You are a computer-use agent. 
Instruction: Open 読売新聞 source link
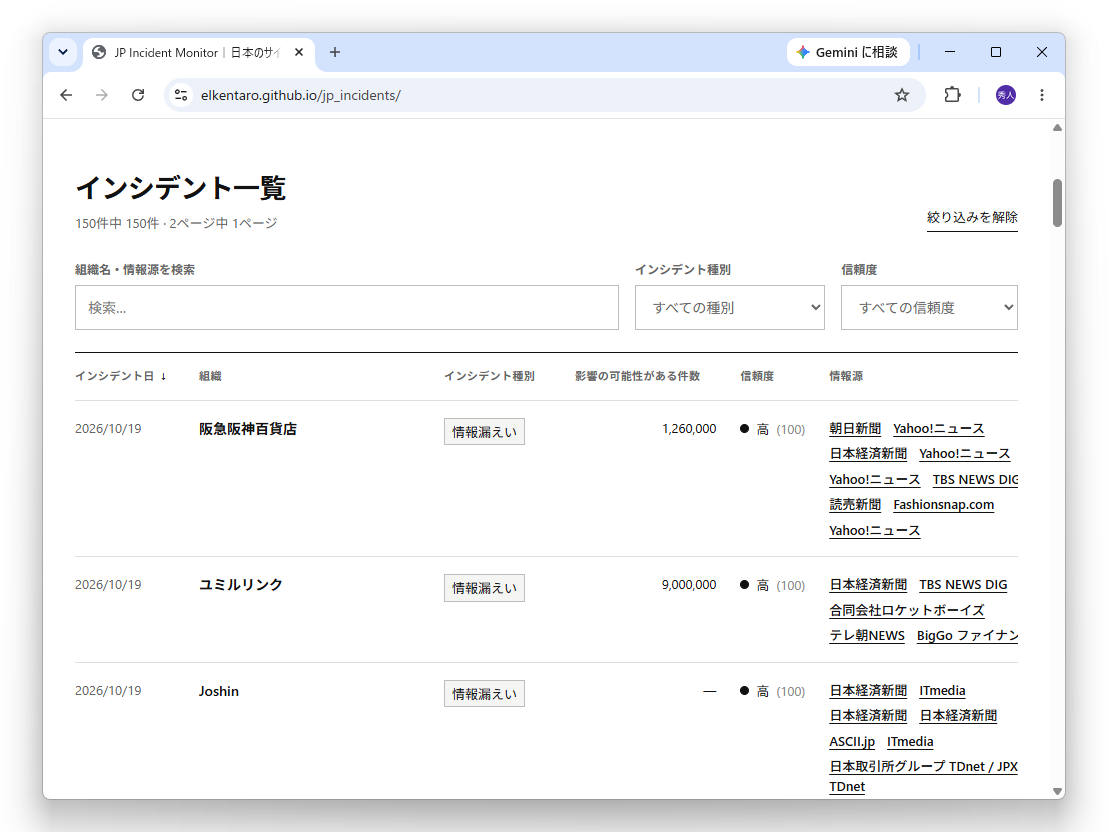[855, 504]
